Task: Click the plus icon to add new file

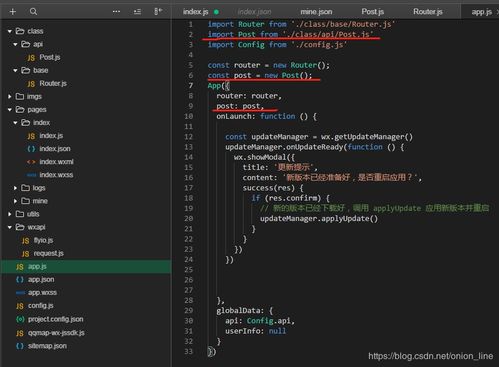Action: [x=13, y=12]
